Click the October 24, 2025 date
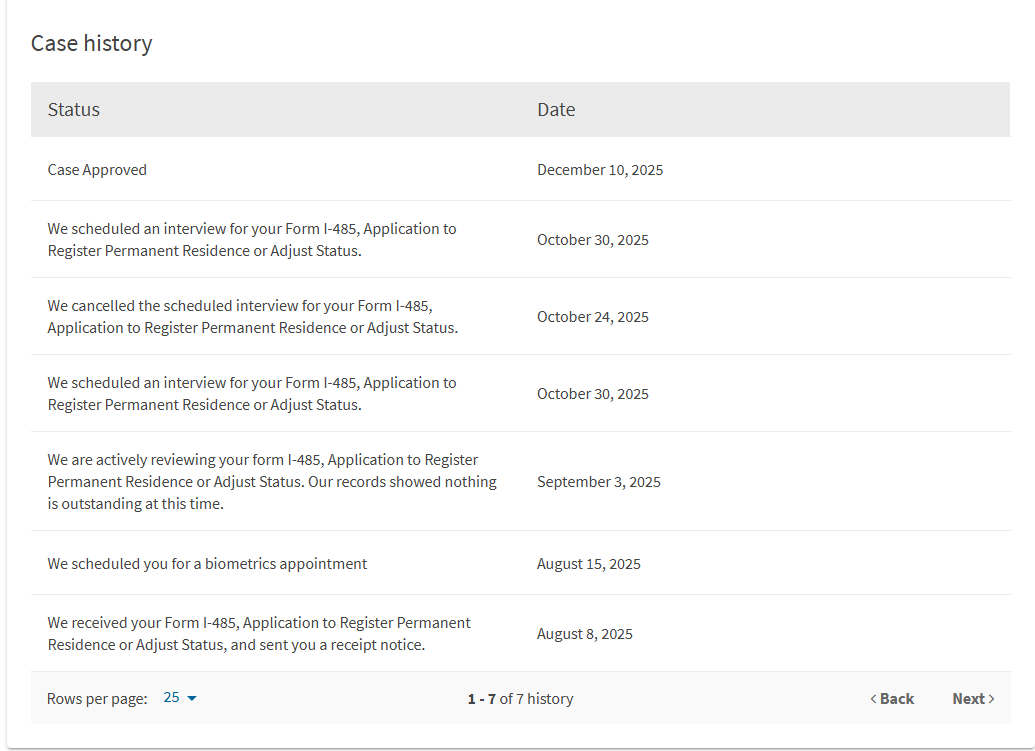The width and height of the screenshot is (1035, 751). click(593, 317)
